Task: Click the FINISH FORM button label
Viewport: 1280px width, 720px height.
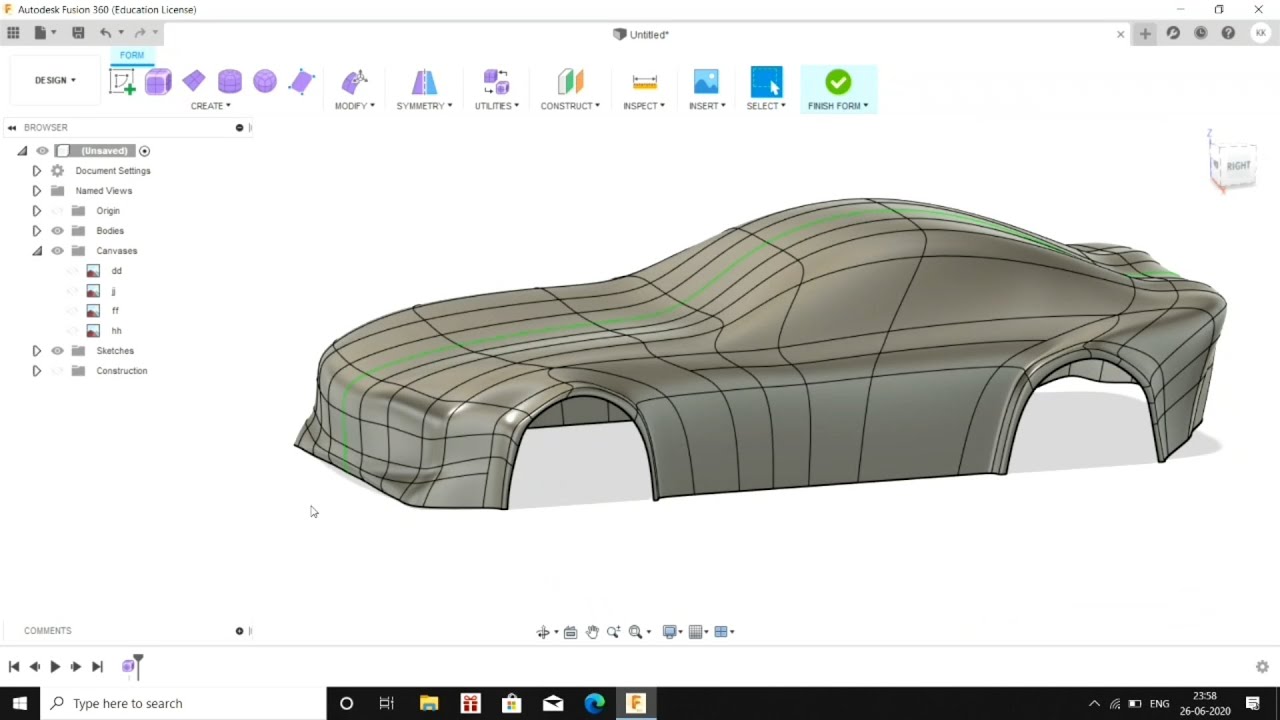Action: click(838, 106)
